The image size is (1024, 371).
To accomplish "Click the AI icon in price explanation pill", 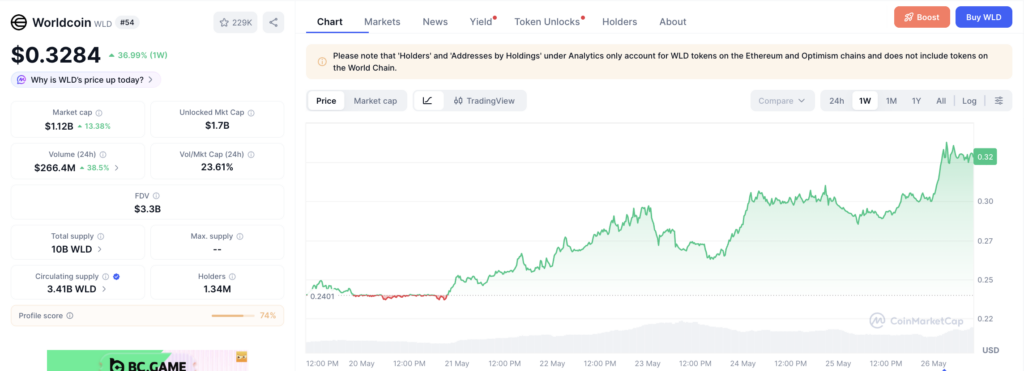I will tap(22, 80).
